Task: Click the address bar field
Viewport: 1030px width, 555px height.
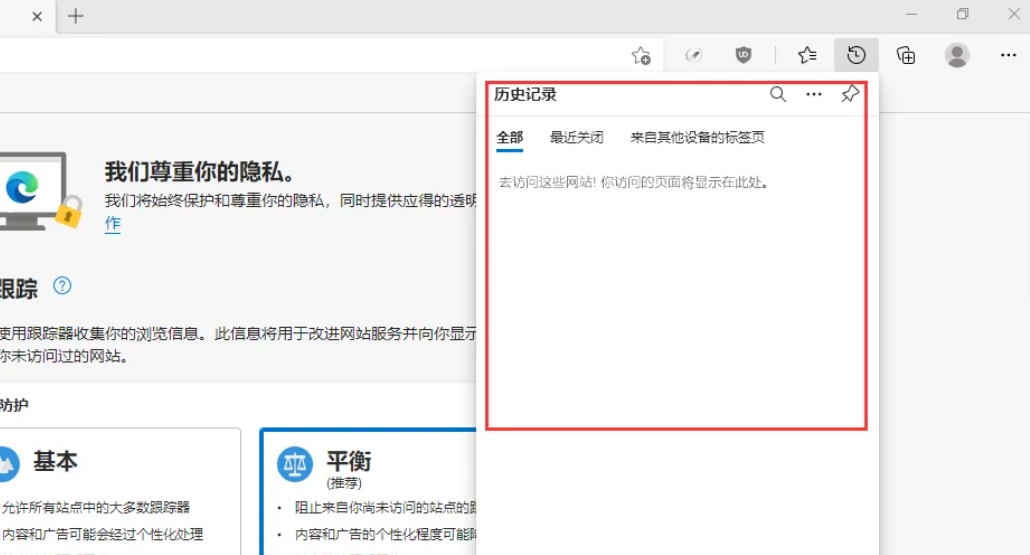Action: [x=300, y=55]
